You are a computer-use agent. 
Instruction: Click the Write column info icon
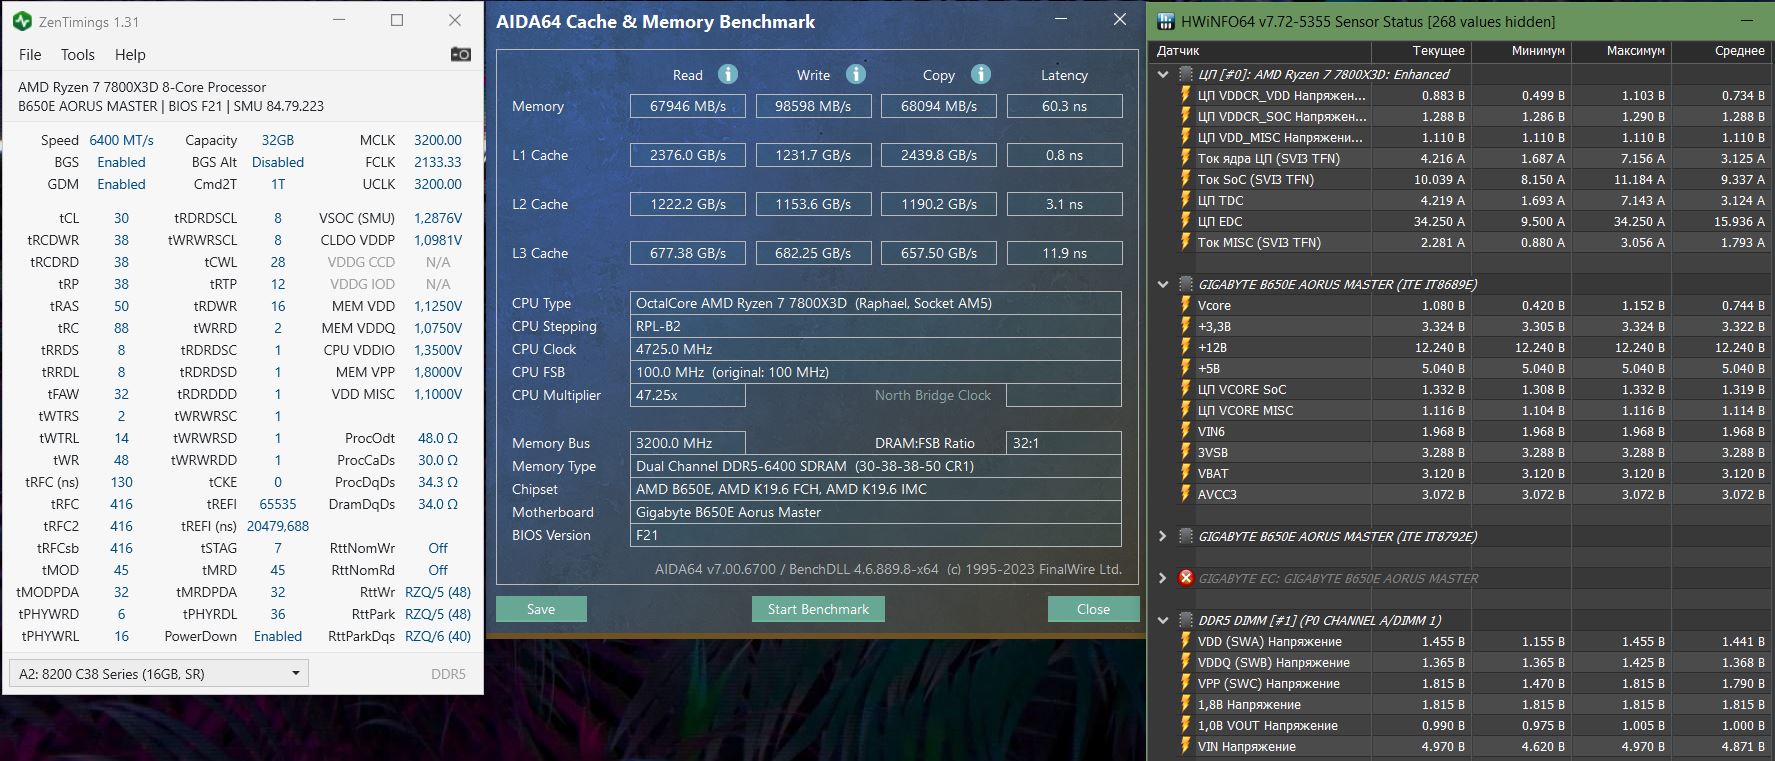856,74
